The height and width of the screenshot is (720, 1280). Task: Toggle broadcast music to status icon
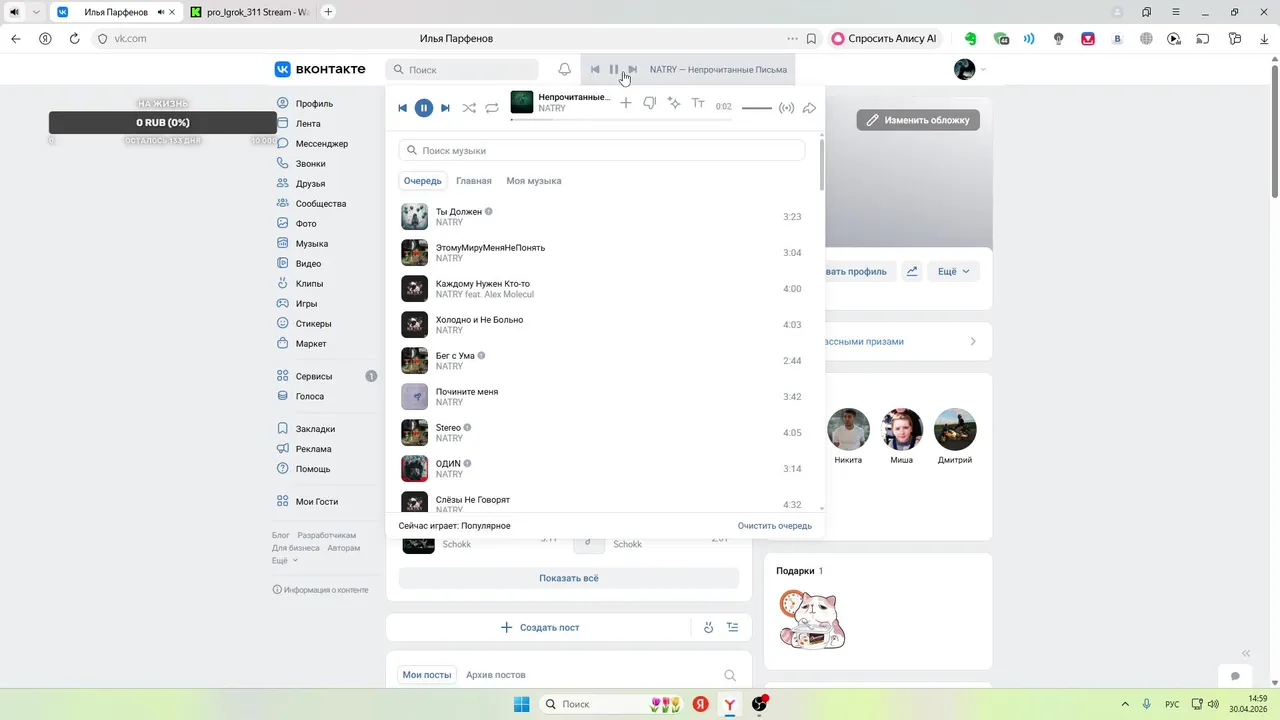787,107
